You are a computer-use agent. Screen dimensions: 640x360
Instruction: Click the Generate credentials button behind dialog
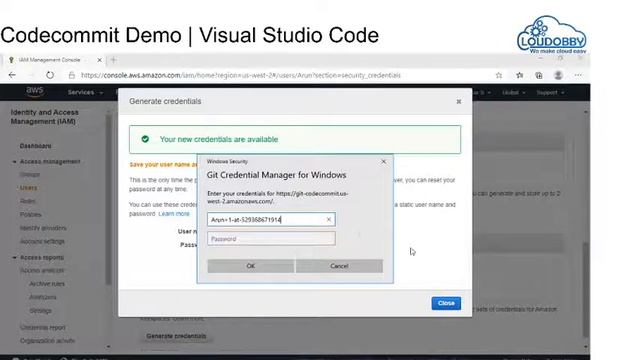(x=176, y=336)
